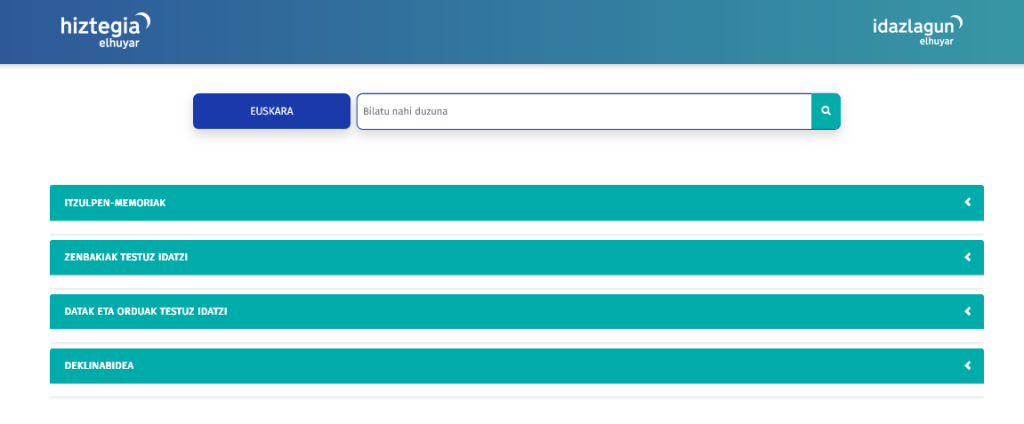Click middle of Zenbakiak testuz idatzi bar
This screenshot has height=424, width=1024.
516,257
